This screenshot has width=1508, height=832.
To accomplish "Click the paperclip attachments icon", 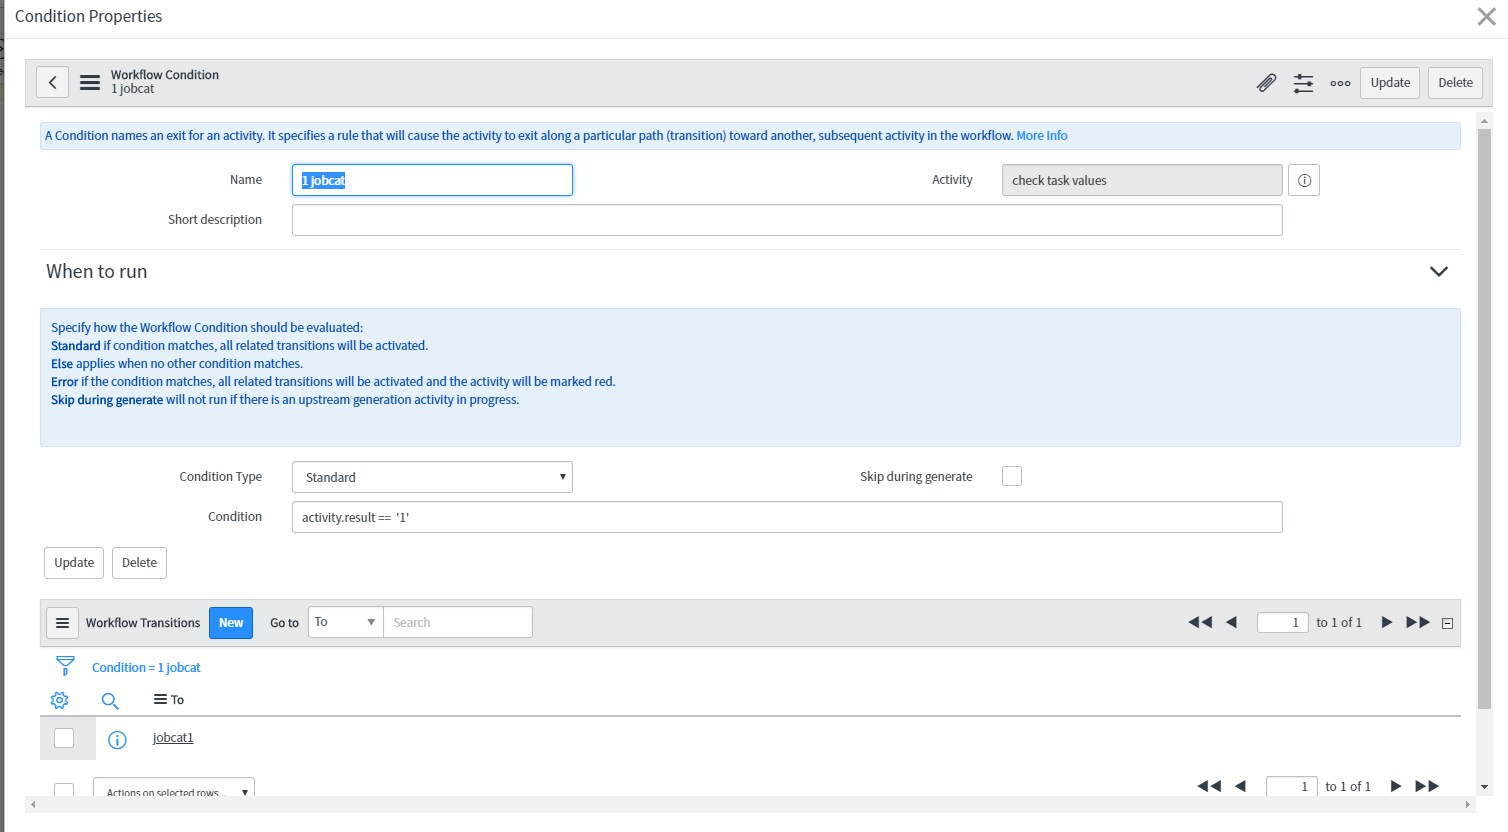I will (x=1266, y=83).
